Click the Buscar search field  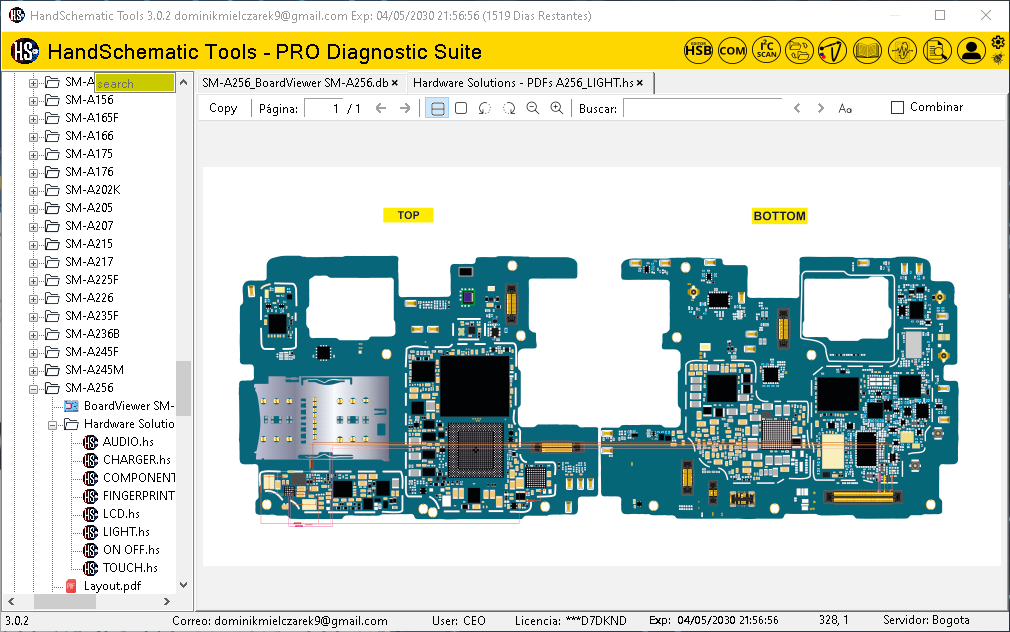tap(703, 108)
